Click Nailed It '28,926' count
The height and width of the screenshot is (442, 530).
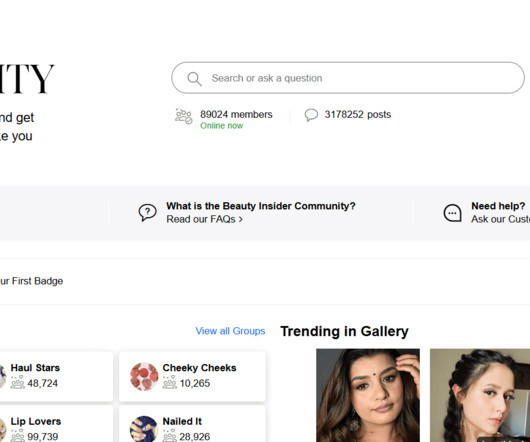pos(195,437)
